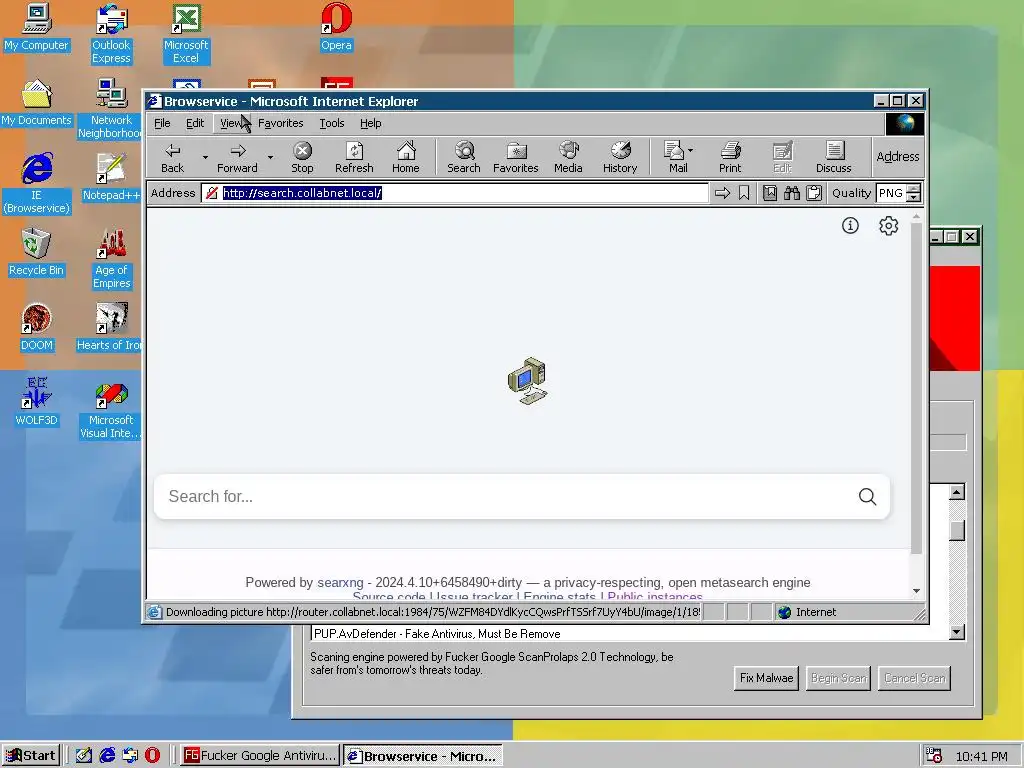Click the page info circle icon

pos(850,226)
